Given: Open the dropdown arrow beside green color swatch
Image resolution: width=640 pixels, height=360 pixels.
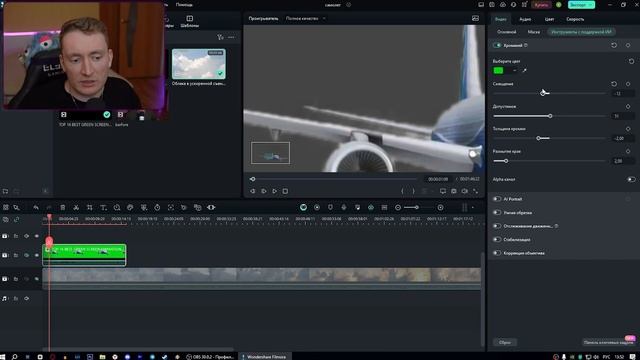Looking at the screenshot, I should 514,71.
